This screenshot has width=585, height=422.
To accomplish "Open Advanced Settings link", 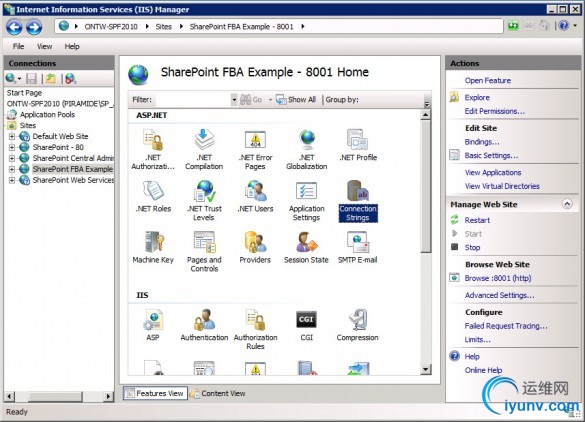I will 500,295.
